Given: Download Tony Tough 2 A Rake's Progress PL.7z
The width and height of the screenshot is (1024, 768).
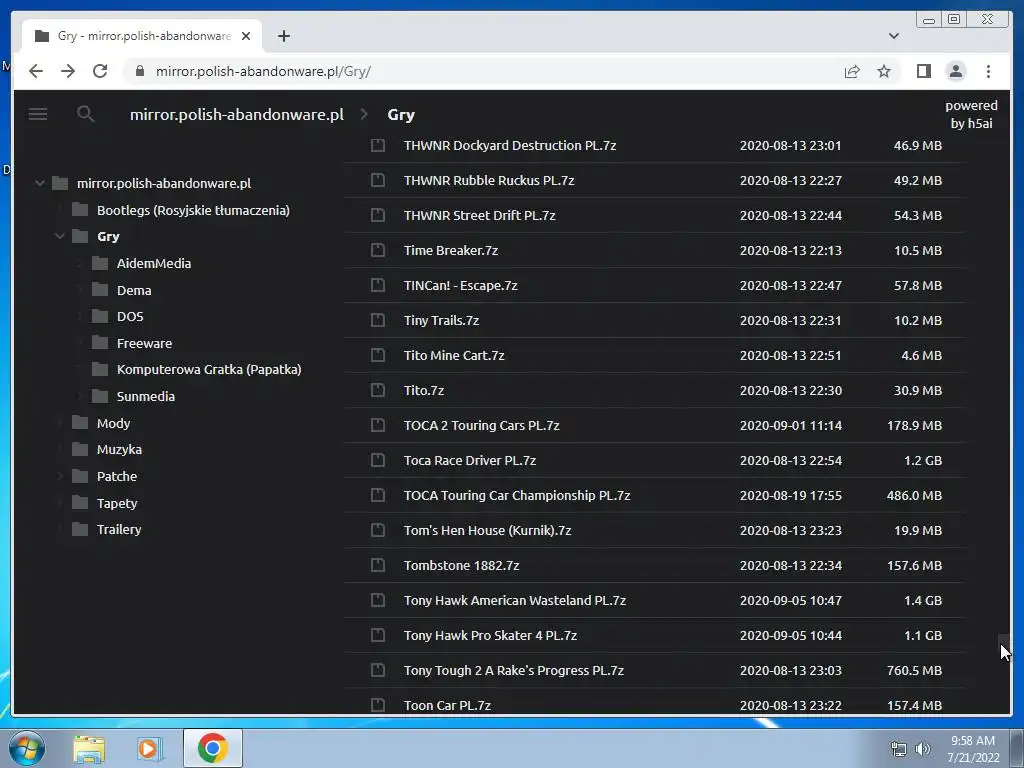Looking at the screenshot, I should coord(513,670).
